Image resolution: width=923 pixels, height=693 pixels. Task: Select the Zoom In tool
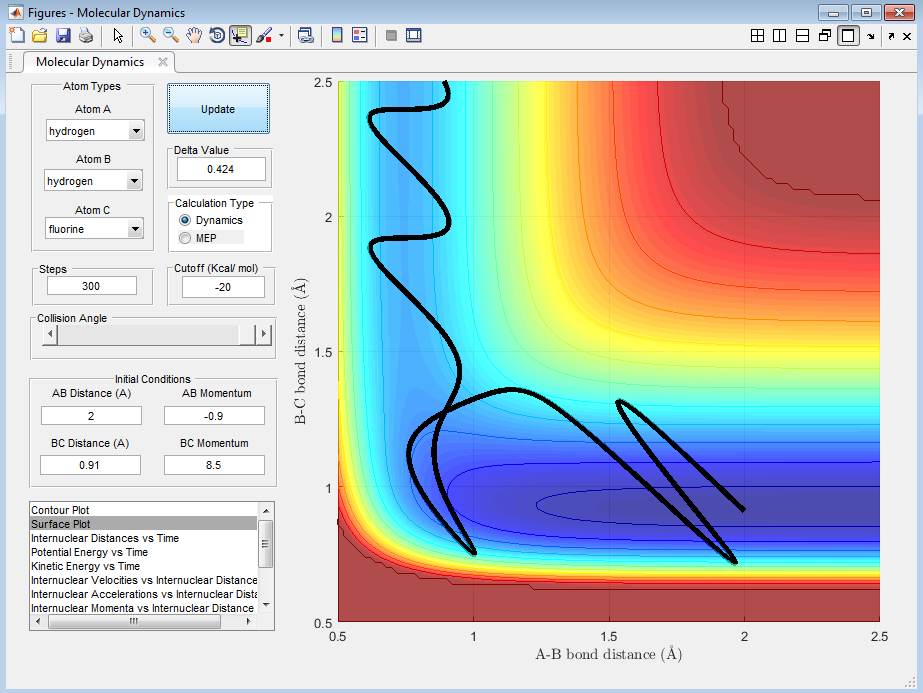pos(148,35)
